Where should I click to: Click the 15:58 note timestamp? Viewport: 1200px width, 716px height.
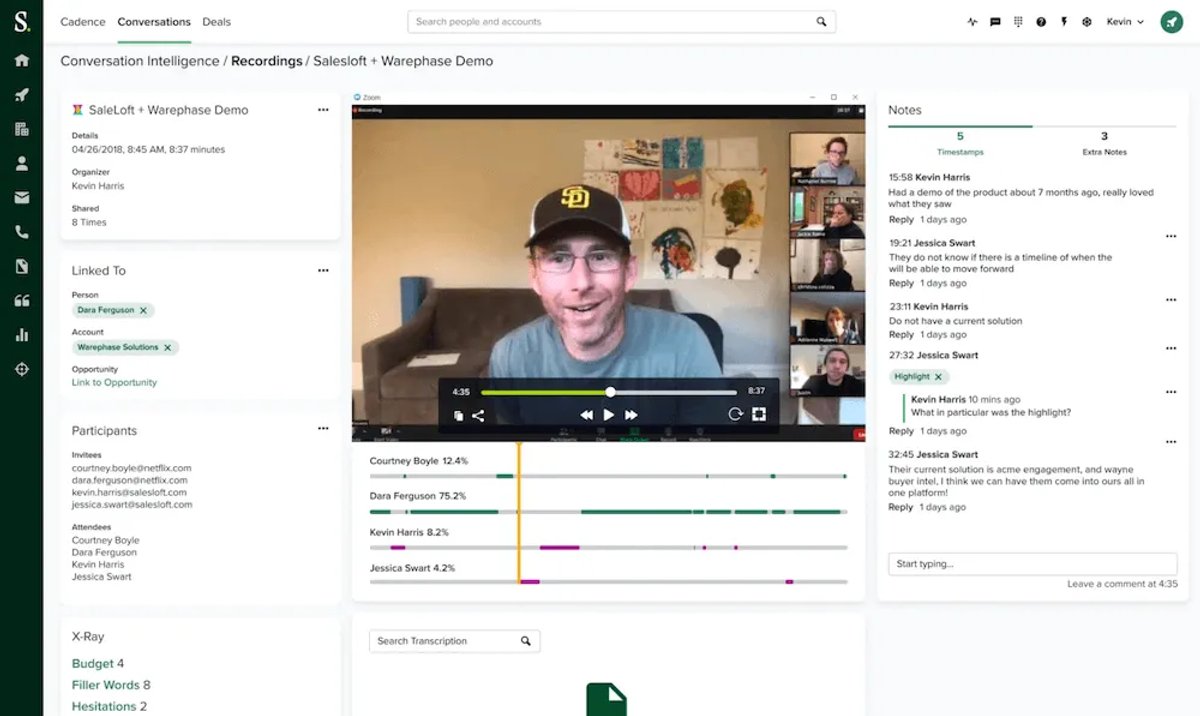900,177
